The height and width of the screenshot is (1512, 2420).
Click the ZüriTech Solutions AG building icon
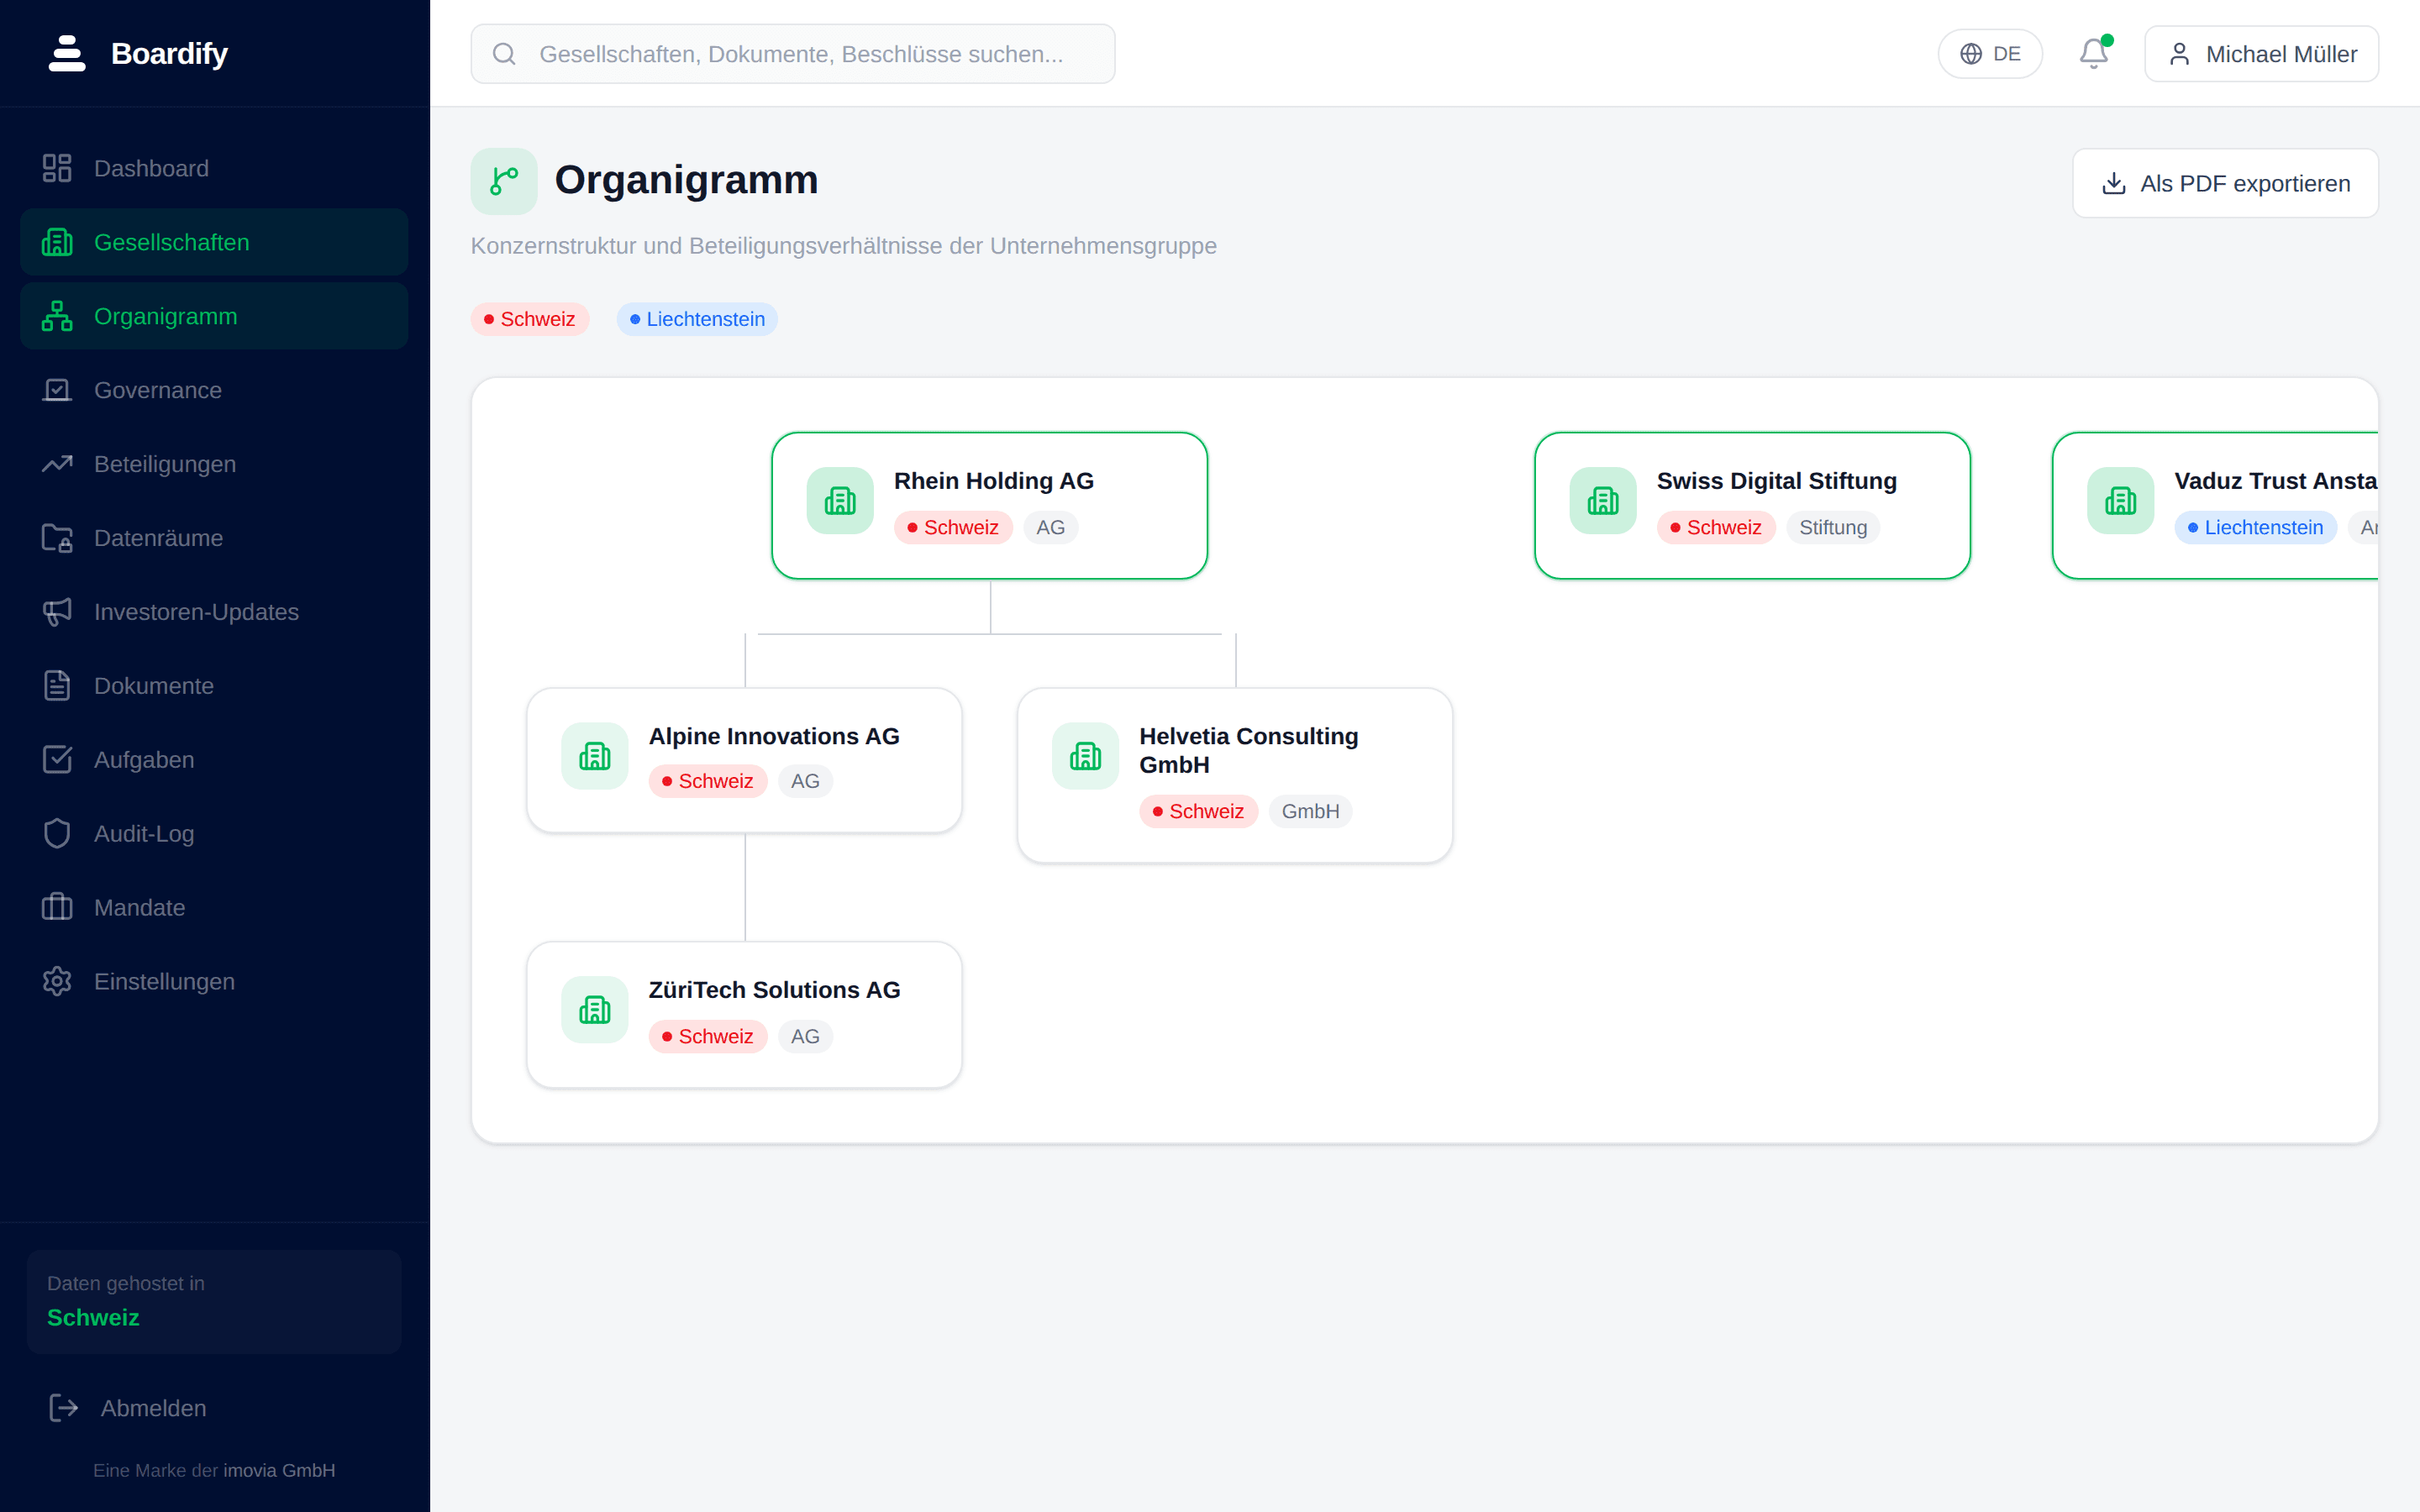[x=595, y=1010]
